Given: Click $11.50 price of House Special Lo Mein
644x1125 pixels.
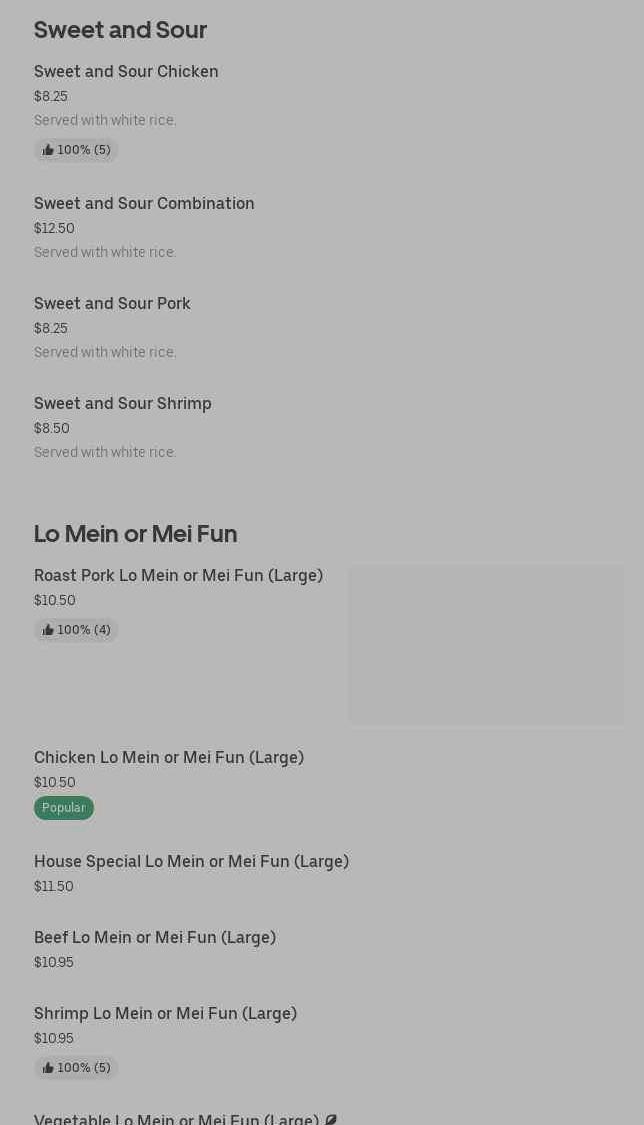Looking at the screenshot, I should click(54, 886).
